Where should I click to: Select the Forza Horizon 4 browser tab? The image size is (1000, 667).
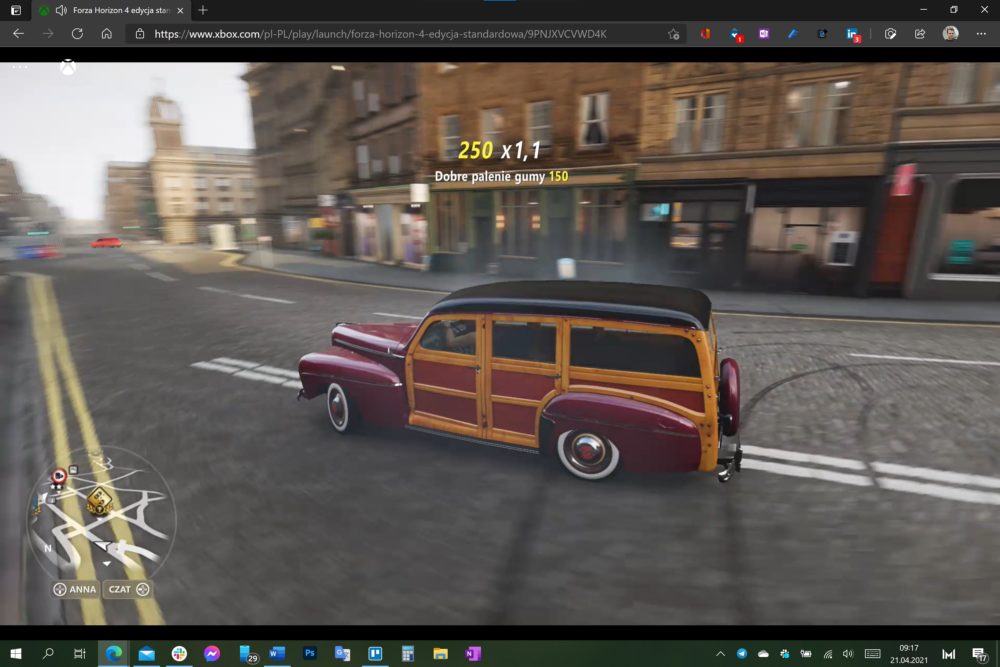click(112, 10)
